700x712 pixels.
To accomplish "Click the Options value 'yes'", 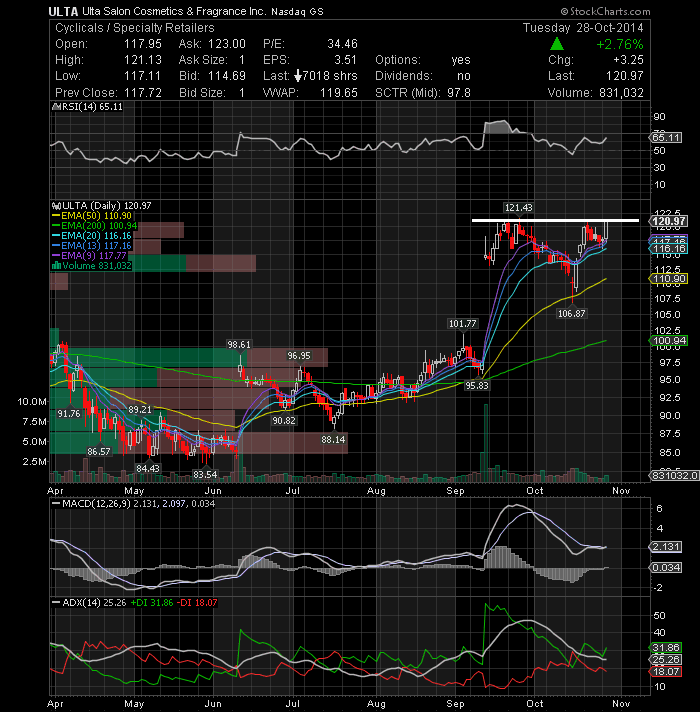I will pos(461,60).
